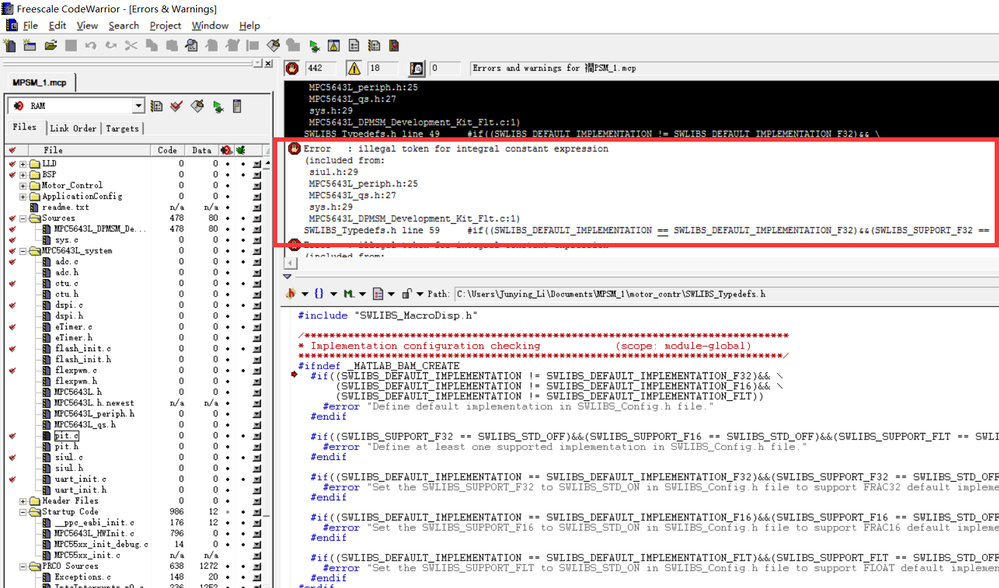Cut selection with scissors icon
The image size is (999, 588).
point(131,46)
